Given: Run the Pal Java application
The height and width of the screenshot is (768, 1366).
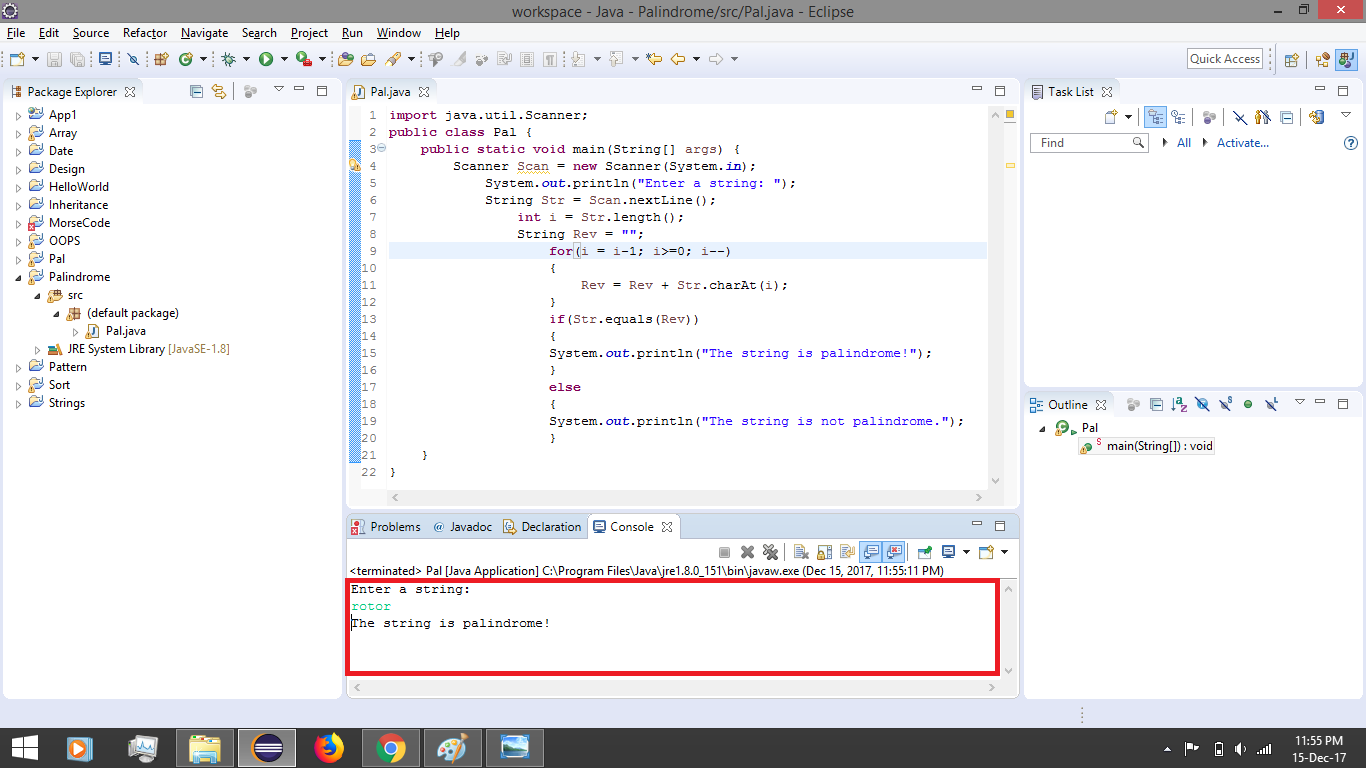Looking at the screenshot, I should [265, 58].
